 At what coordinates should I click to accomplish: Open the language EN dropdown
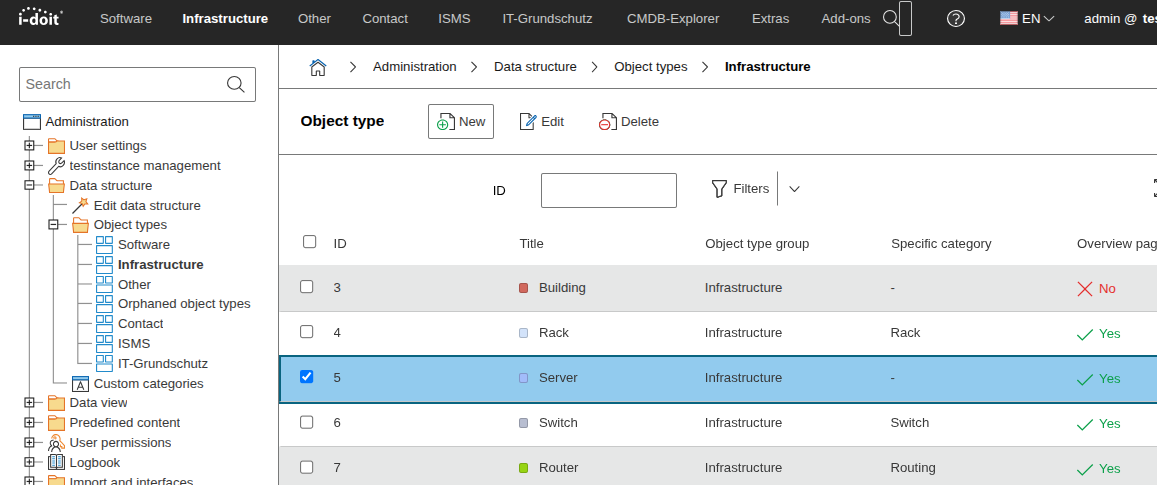pos(1027,18)
